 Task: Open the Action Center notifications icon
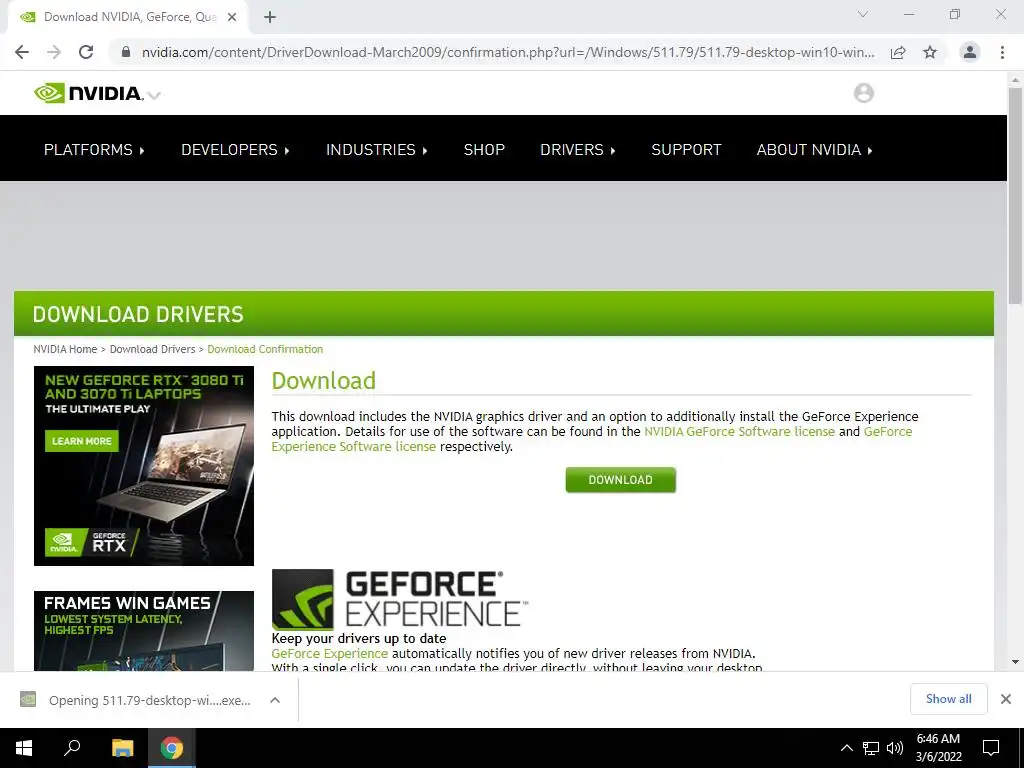[991, 748]
